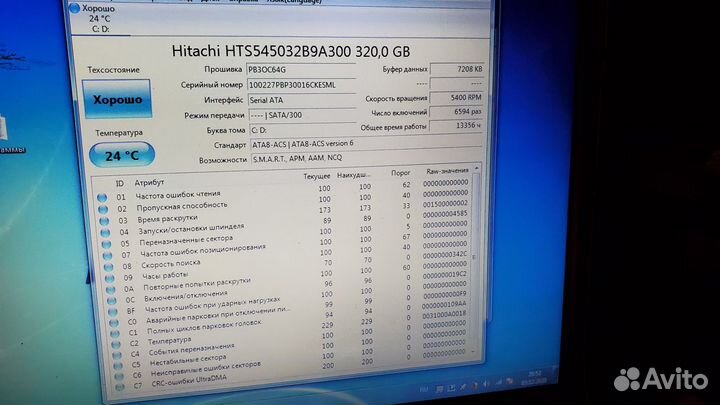Click the raw value 001500000002
This screenshot has width=720, height=405.
445,203
